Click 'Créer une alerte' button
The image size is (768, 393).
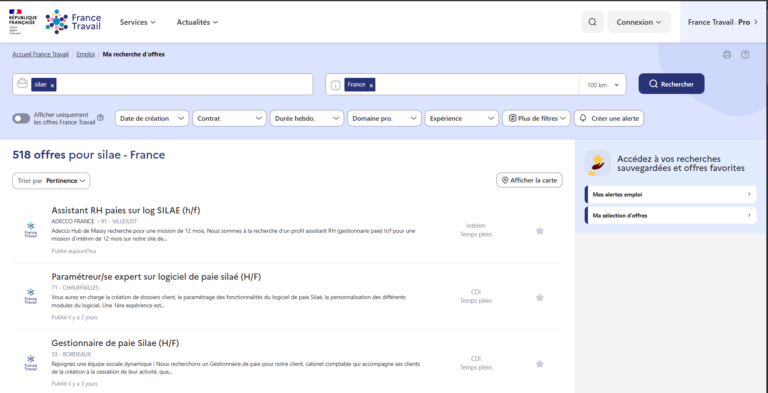point(609,118)
